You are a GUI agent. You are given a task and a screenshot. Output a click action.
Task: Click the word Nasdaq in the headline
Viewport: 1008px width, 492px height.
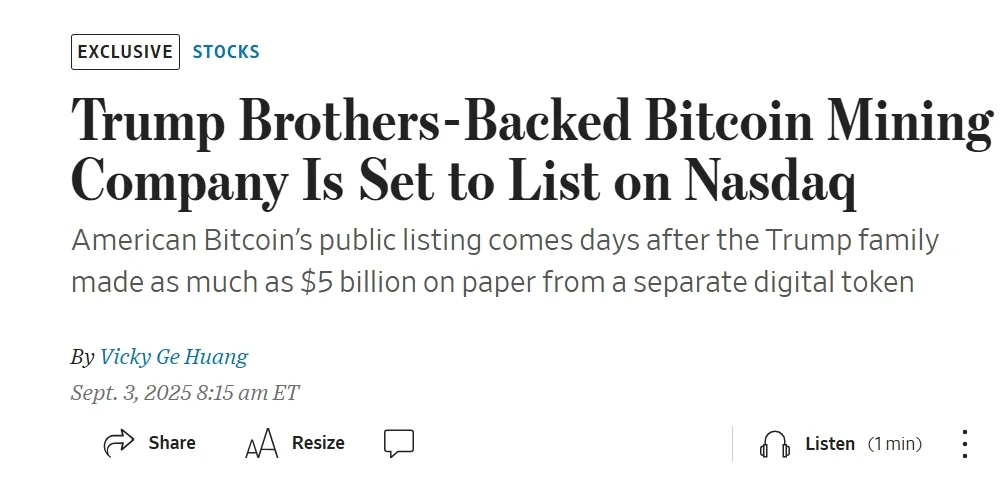pyautogui.click(x=770, y=182)
